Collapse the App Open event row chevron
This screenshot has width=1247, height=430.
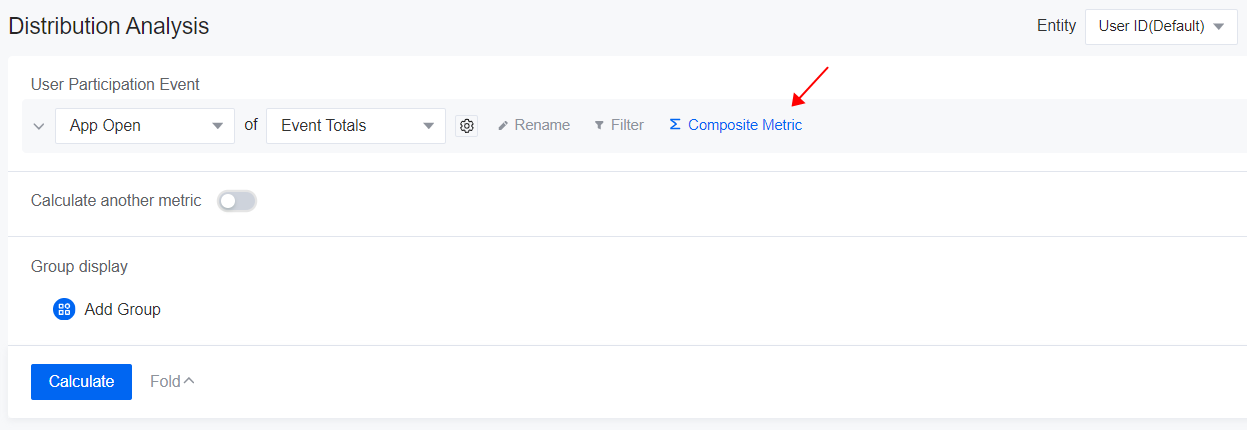click(39, 126)
